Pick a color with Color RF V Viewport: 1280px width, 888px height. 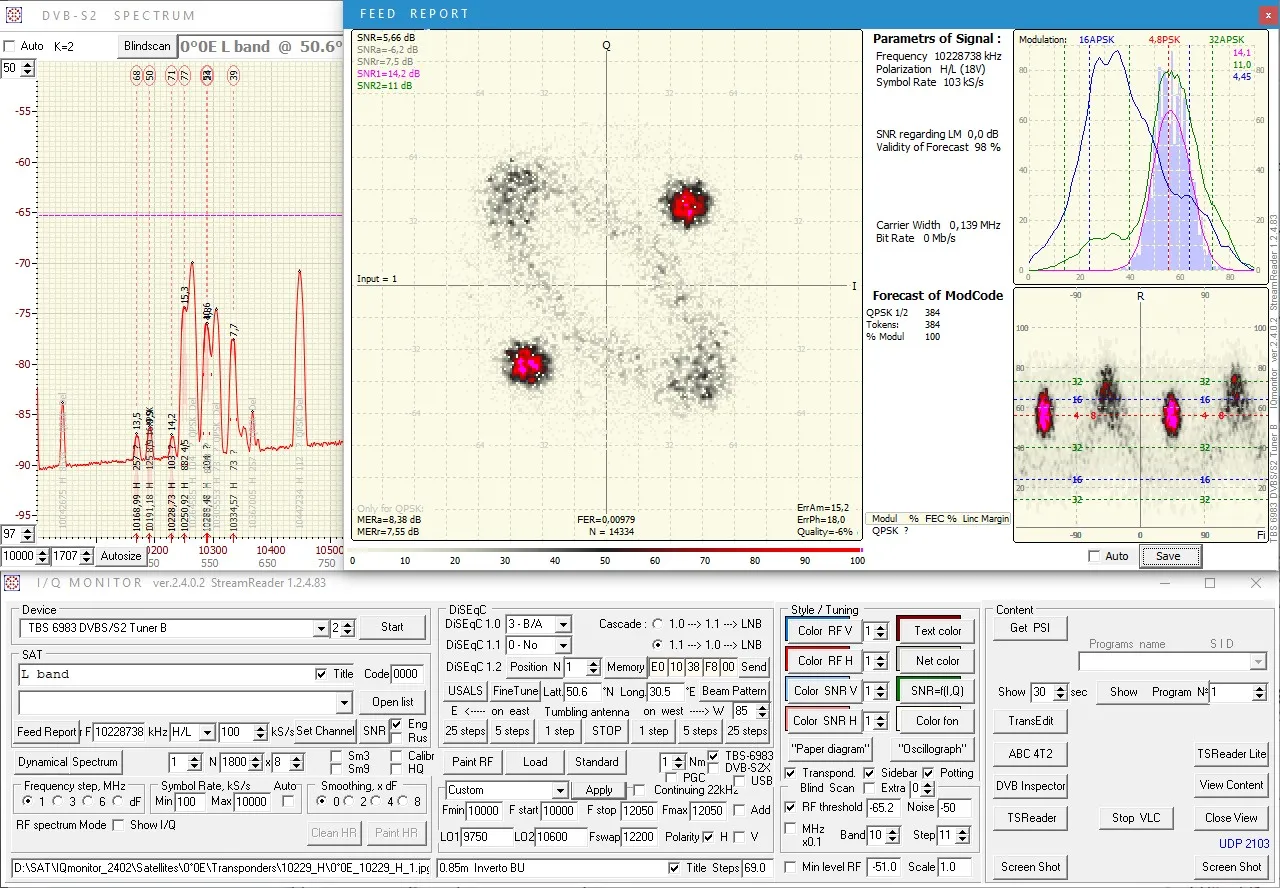pos(824,631)
